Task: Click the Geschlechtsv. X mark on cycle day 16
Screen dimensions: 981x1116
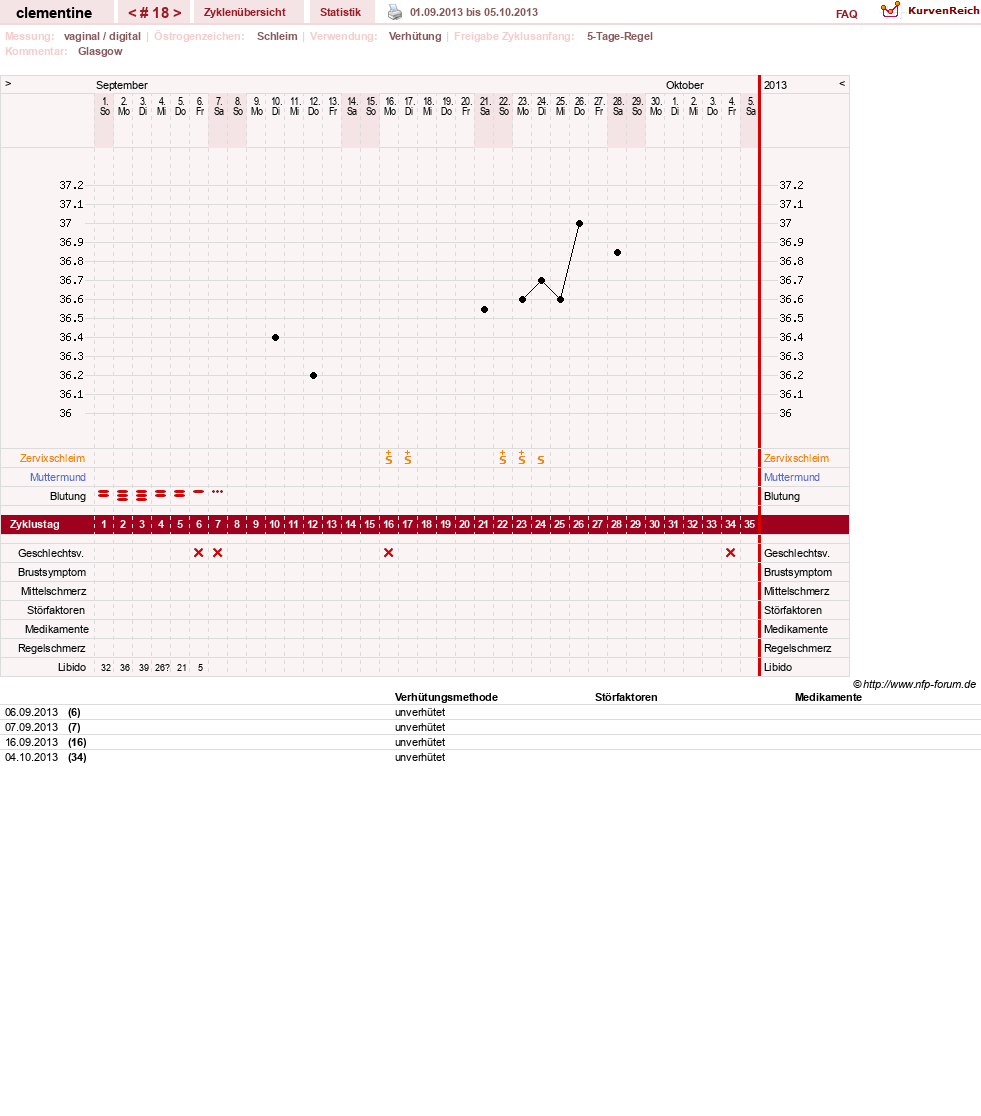Action: click(389, 553)
